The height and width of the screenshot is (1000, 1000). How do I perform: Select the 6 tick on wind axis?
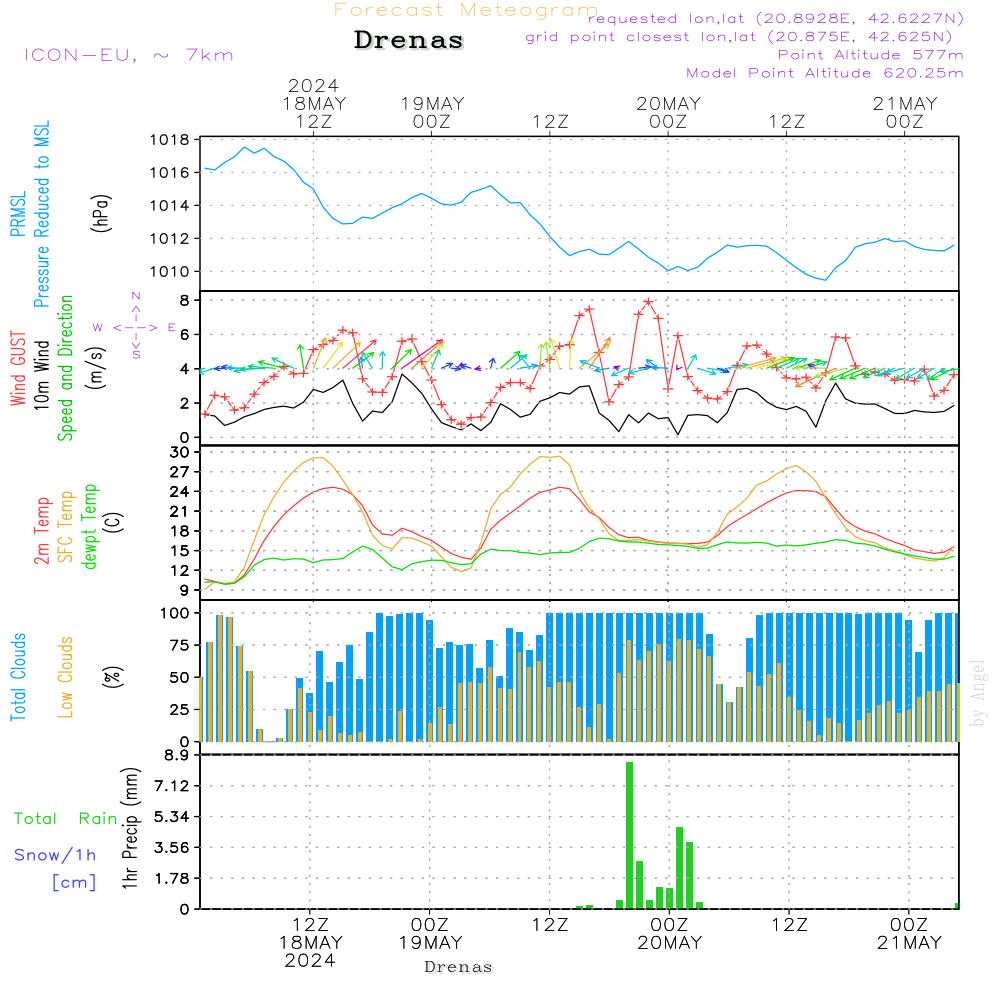(184, 334)
